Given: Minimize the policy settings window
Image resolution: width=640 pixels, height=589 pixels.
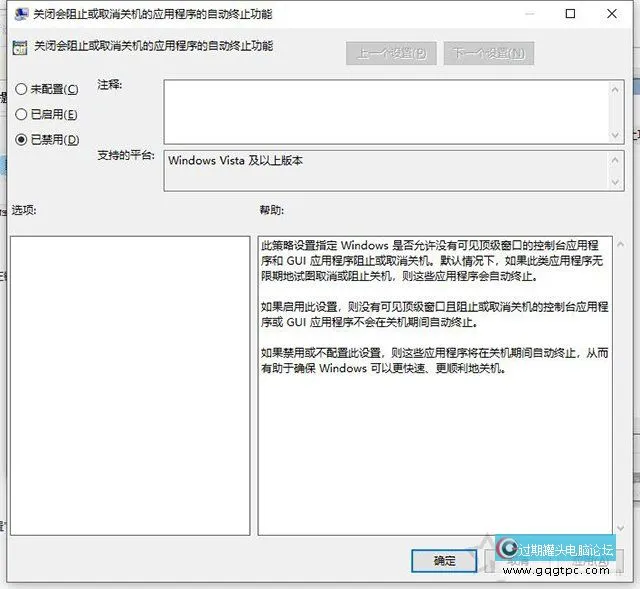Looking at the screenshot, I should click(x=529, y=14).
